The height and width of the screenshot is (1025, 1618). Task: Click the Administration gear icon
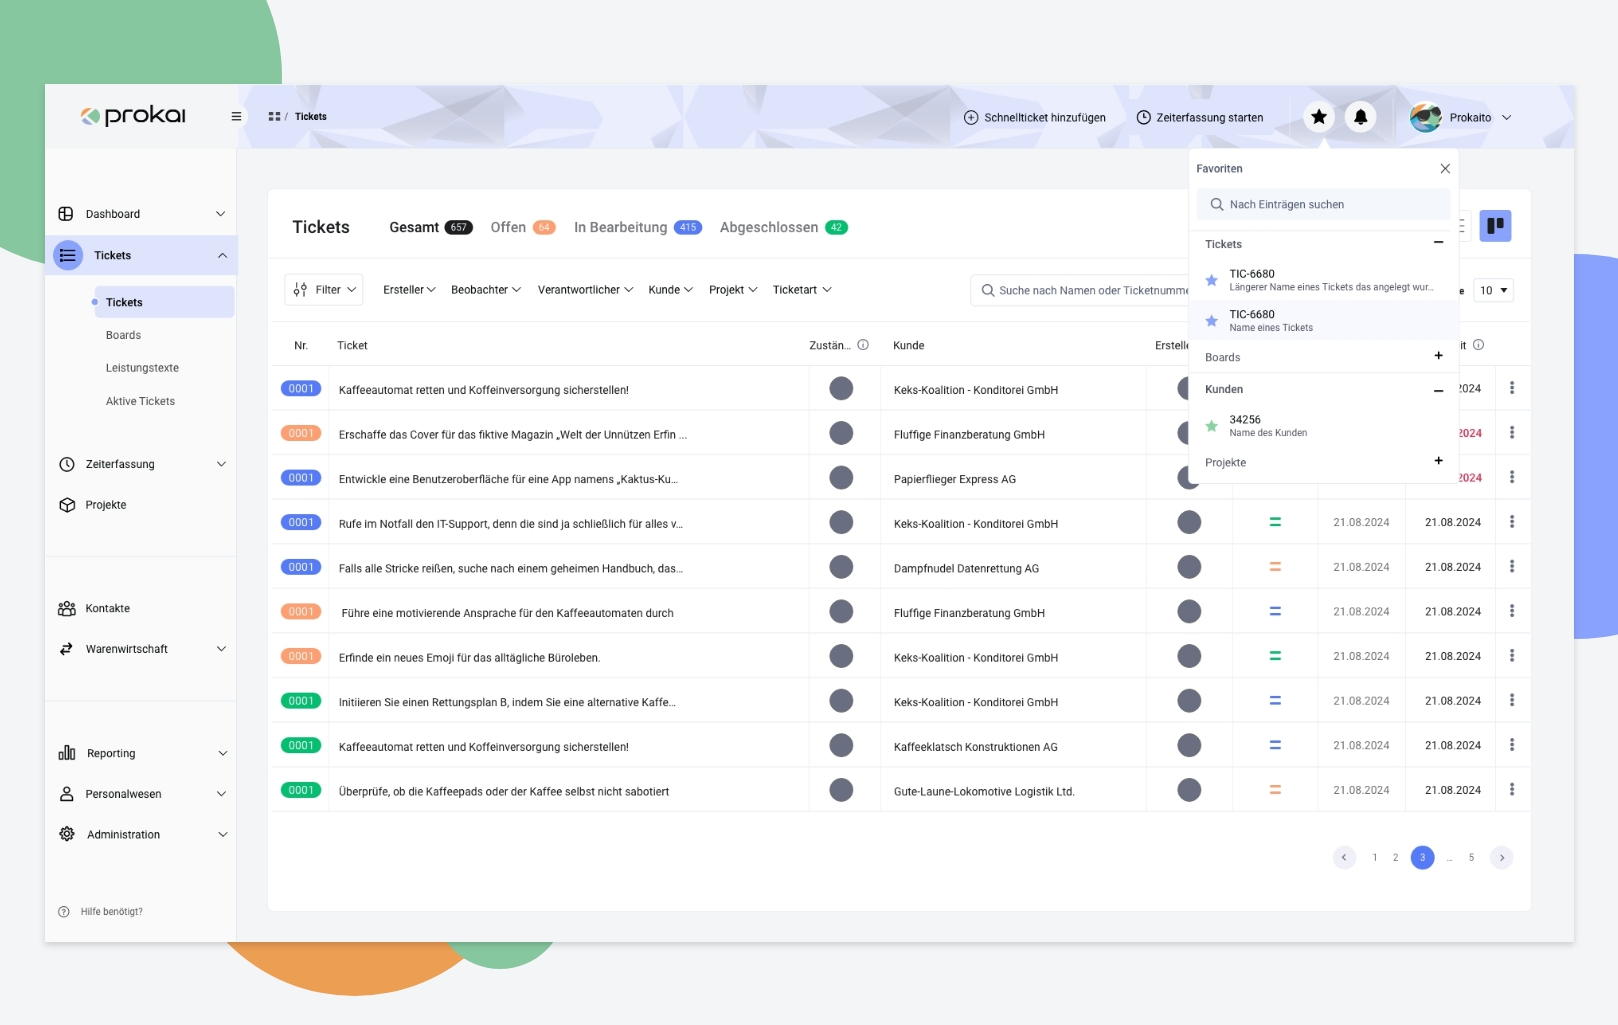67,834
